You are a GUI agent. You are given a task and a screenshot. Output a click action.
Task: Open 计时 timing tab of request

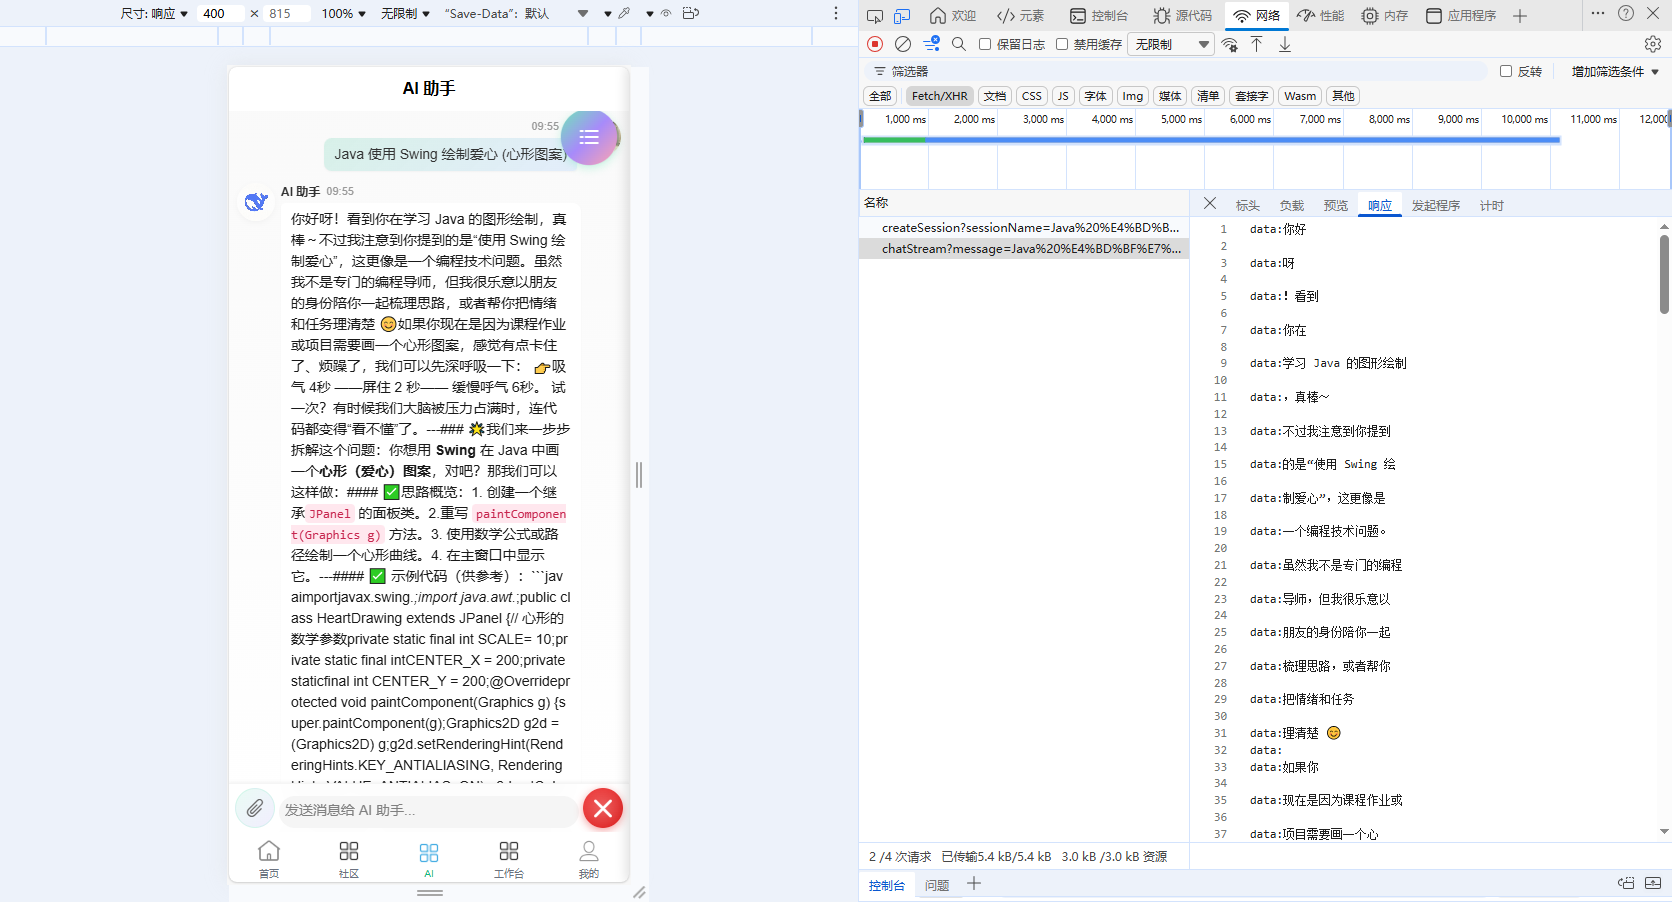coord(1492,205)
